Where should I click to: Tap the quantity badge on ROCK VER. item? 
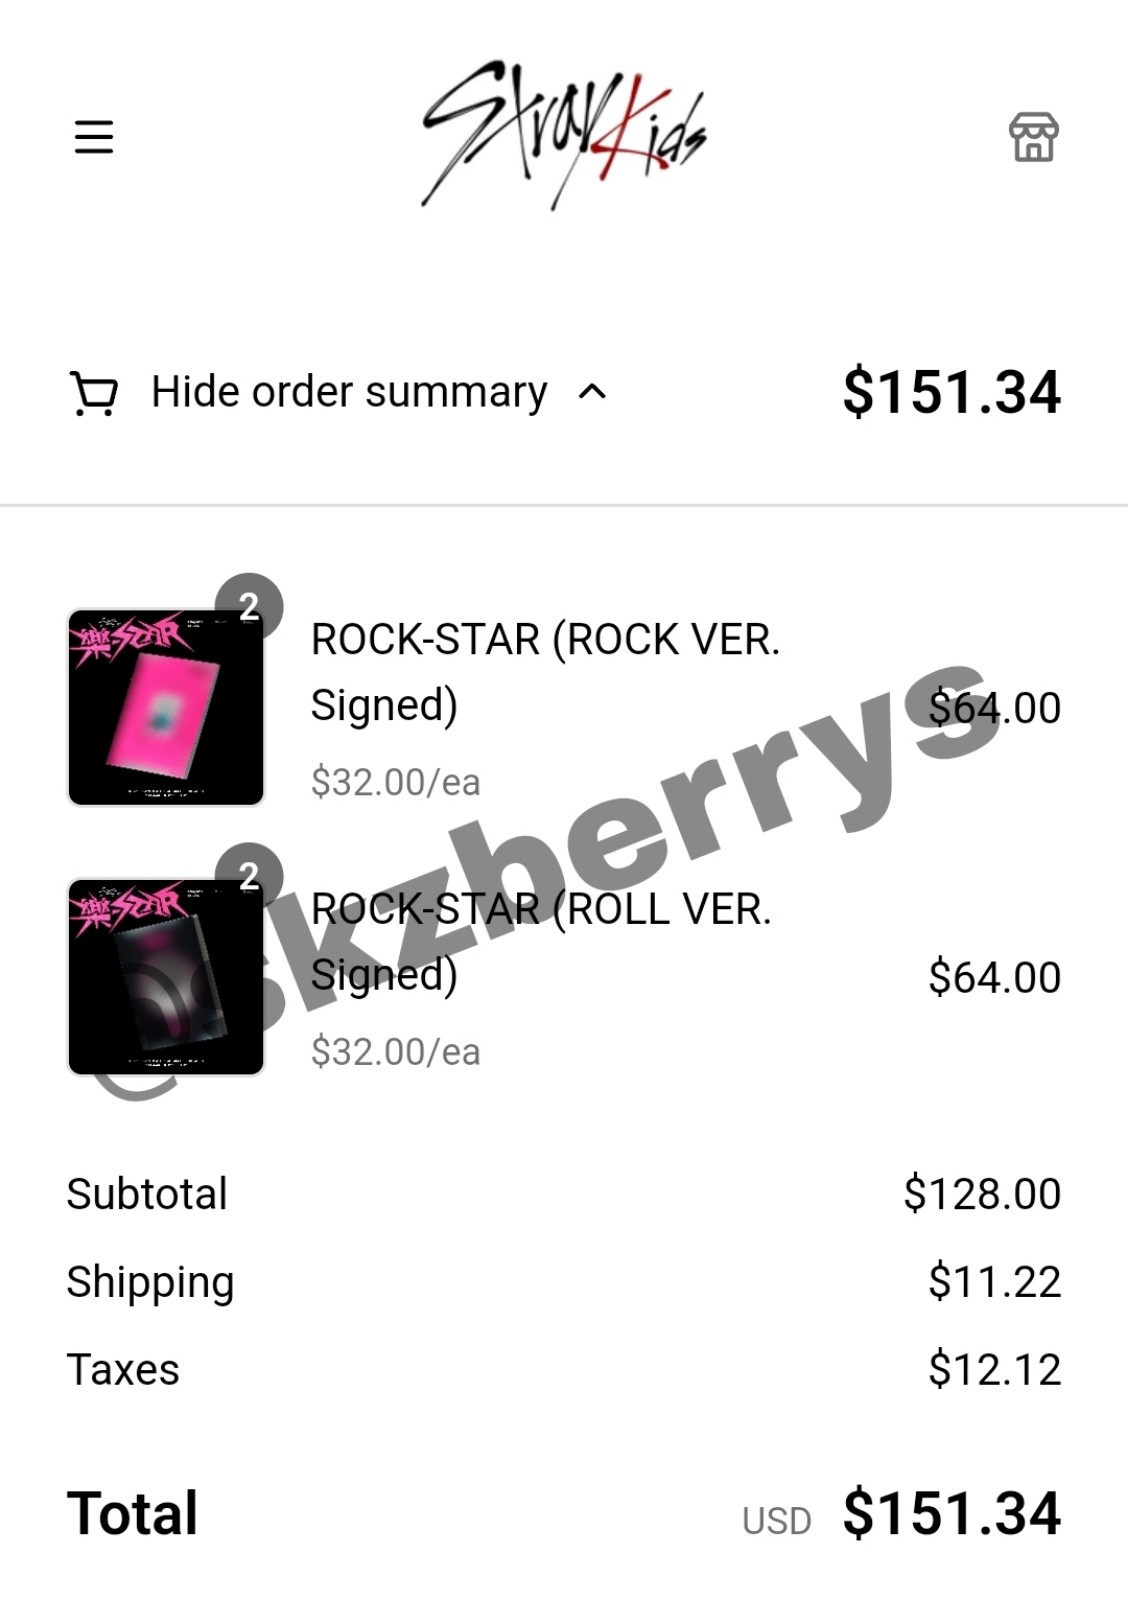tap(249, 606)
